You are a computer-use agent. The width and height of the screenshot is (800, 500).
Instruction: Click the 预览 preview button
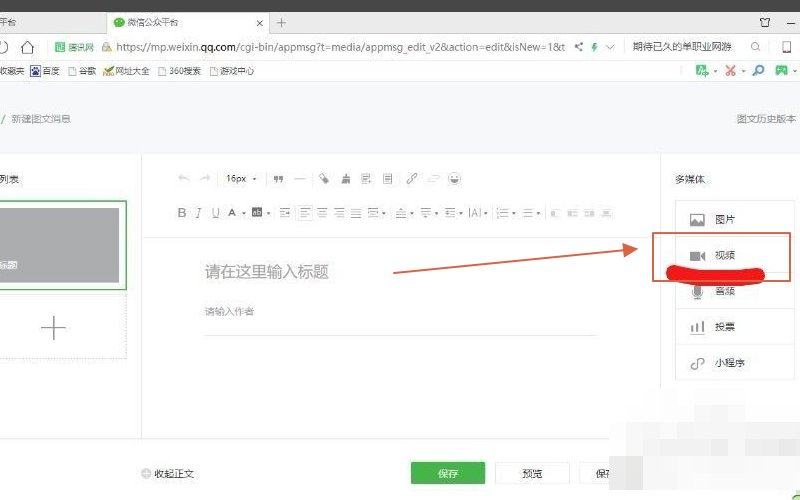coord(532,473)
